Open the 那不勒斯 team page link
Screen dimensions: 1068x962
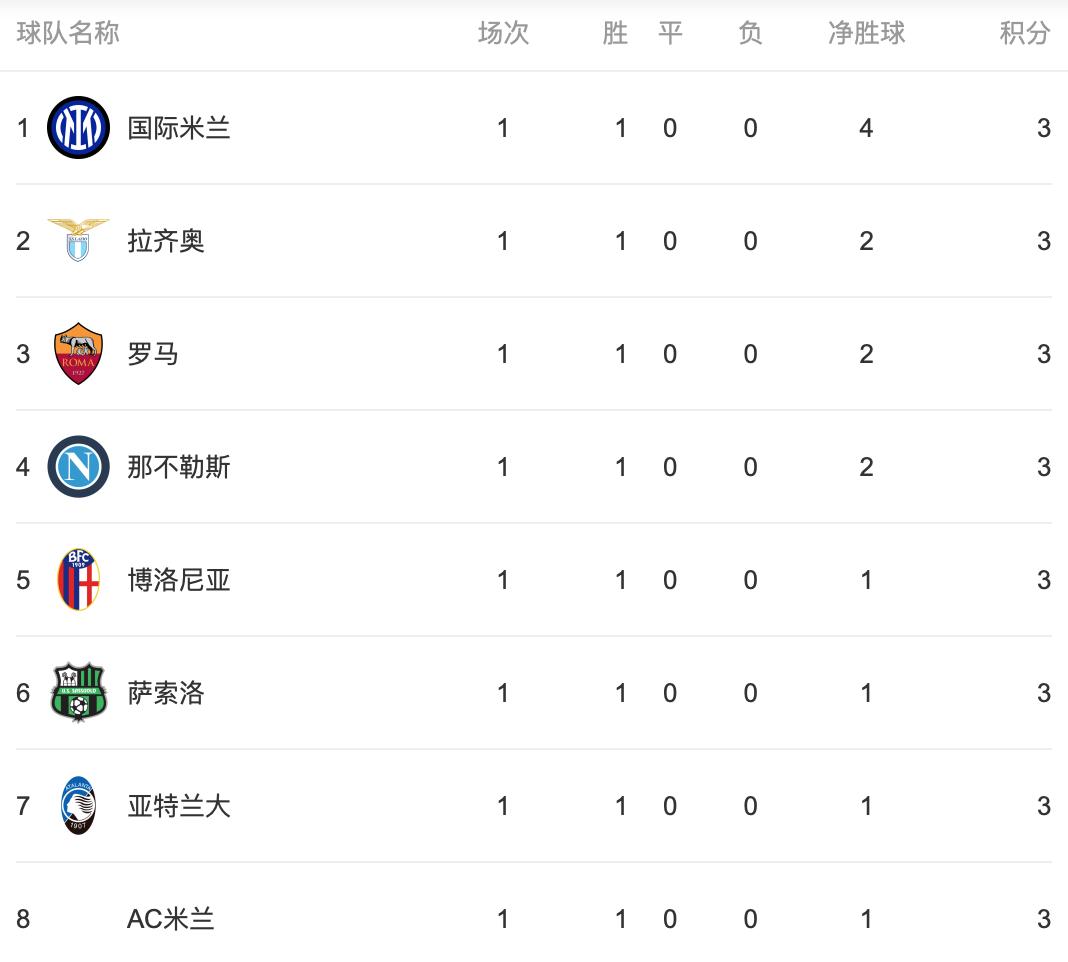(179, 467)
